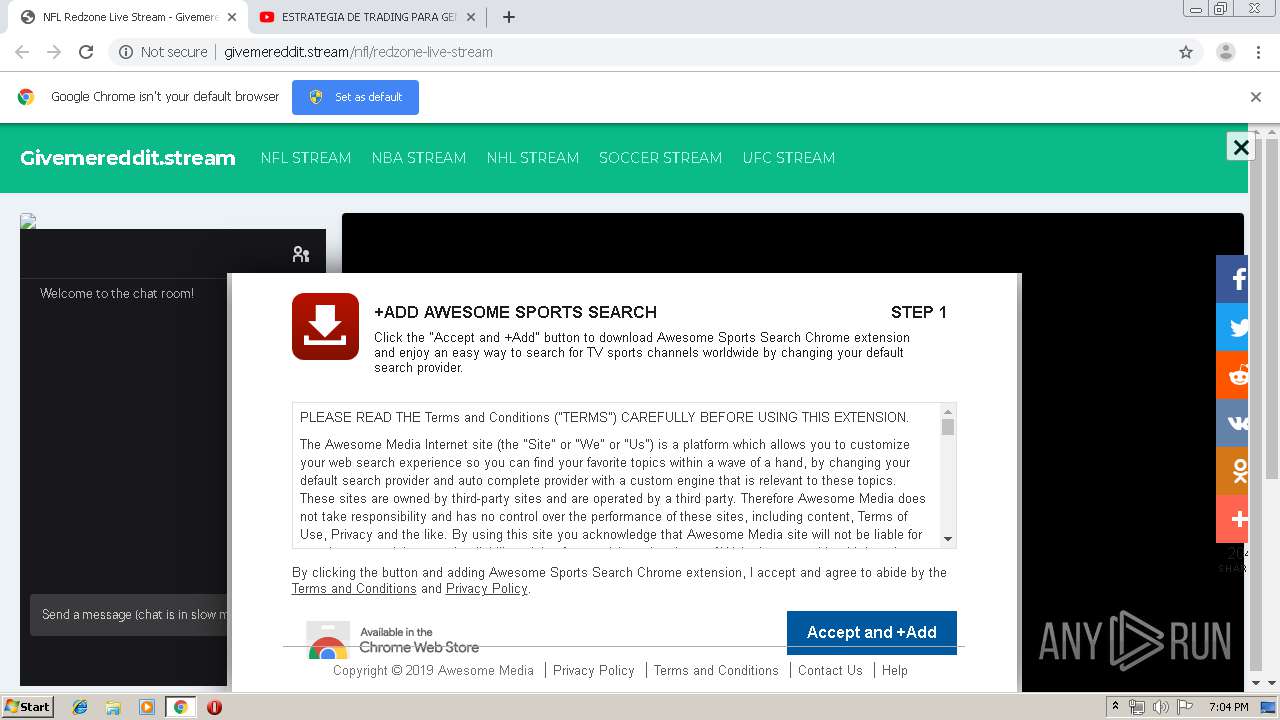Click the VK share icon
The width and height of the screenshot is (1280, 720).
[1232, 423]
